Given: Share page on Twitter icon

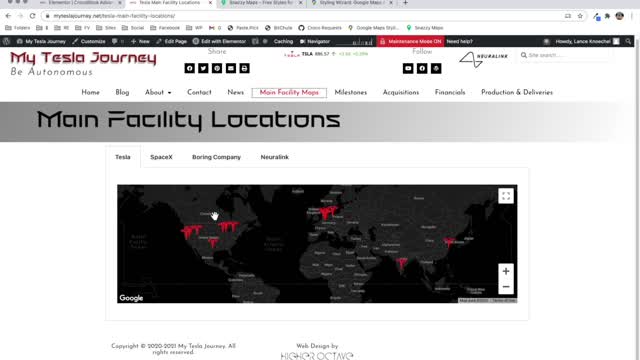Looking at the screenshot, I should pos(203,68).
